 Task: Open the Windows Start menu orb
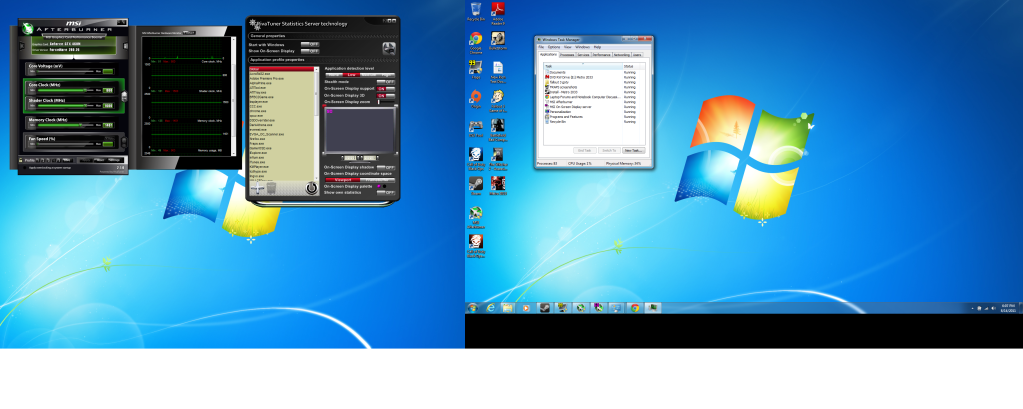point(472,308)
